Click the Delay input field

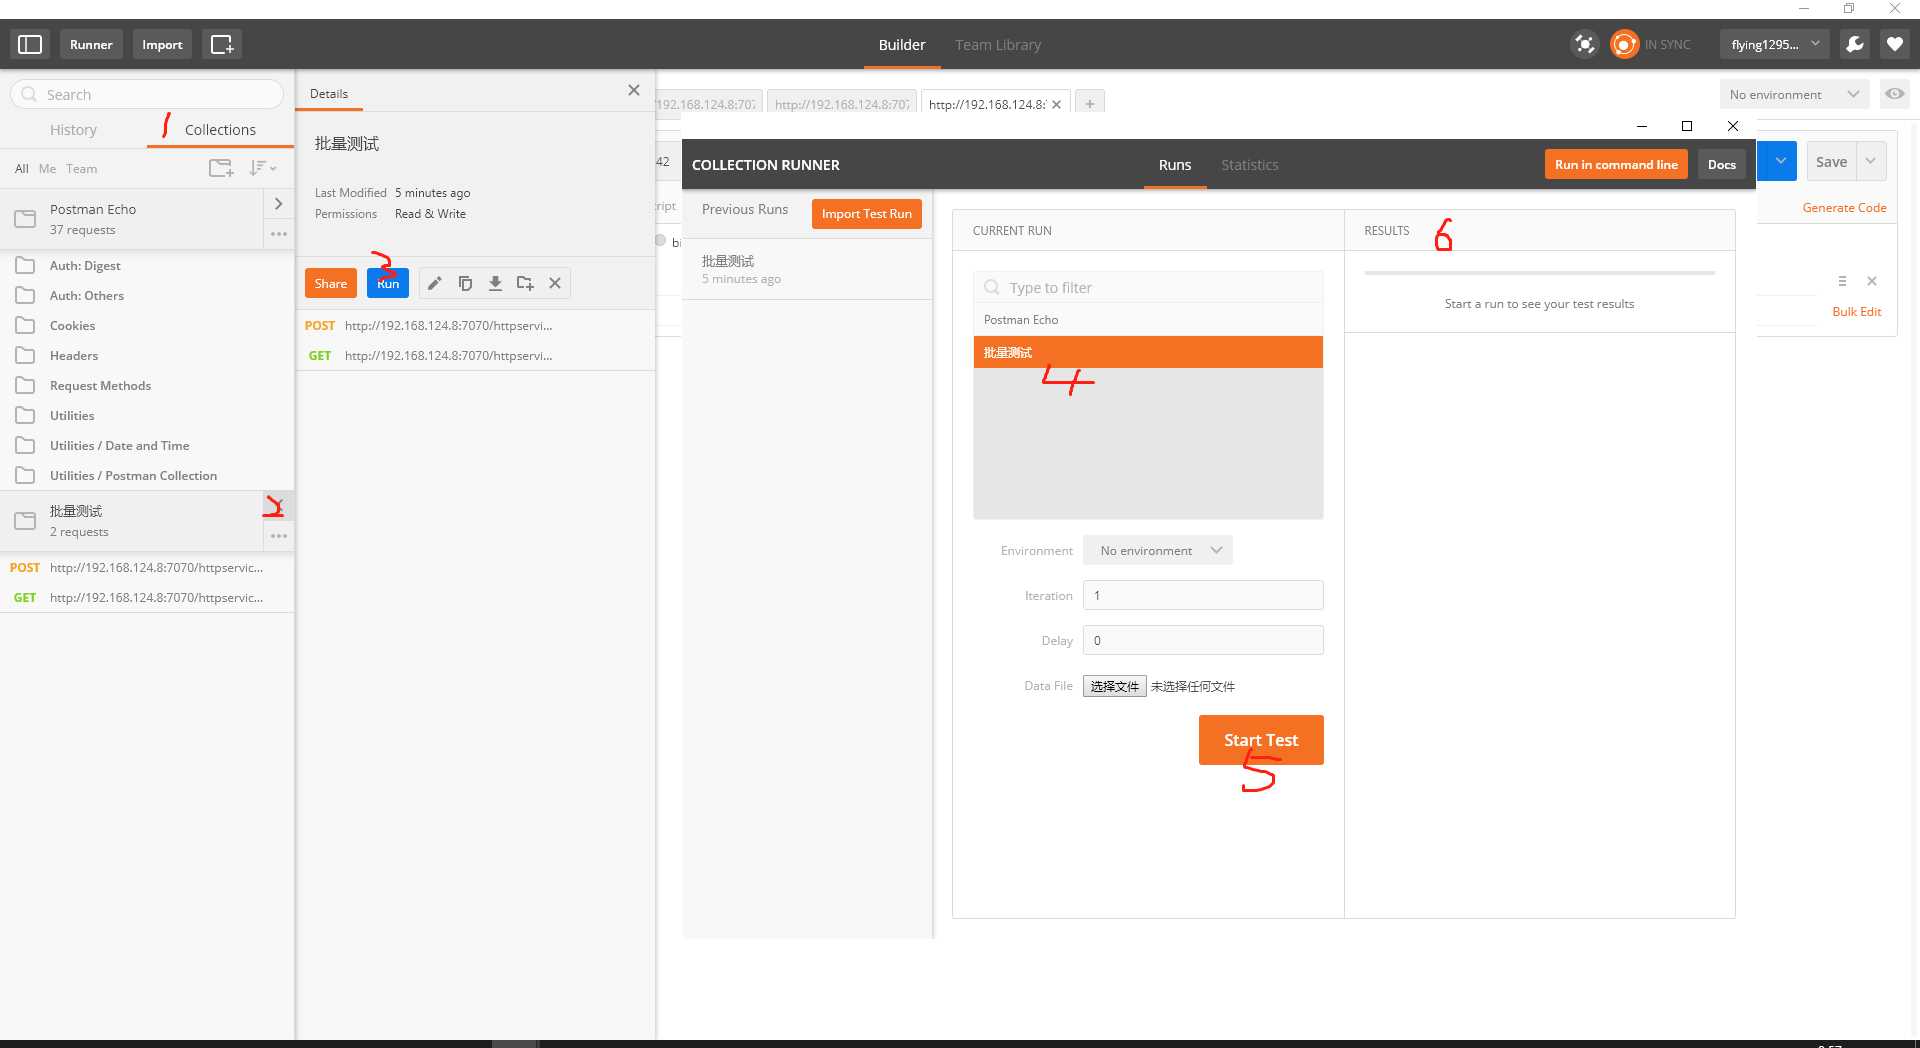pyautogui.click(x=1203, y=640)
